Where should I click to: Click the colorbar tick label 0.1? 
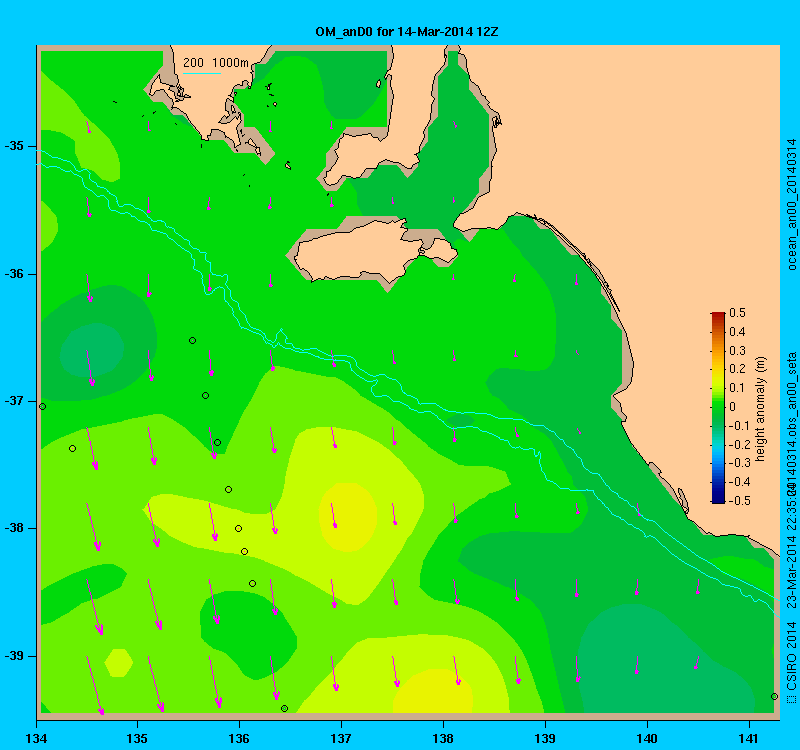[737, 388]
